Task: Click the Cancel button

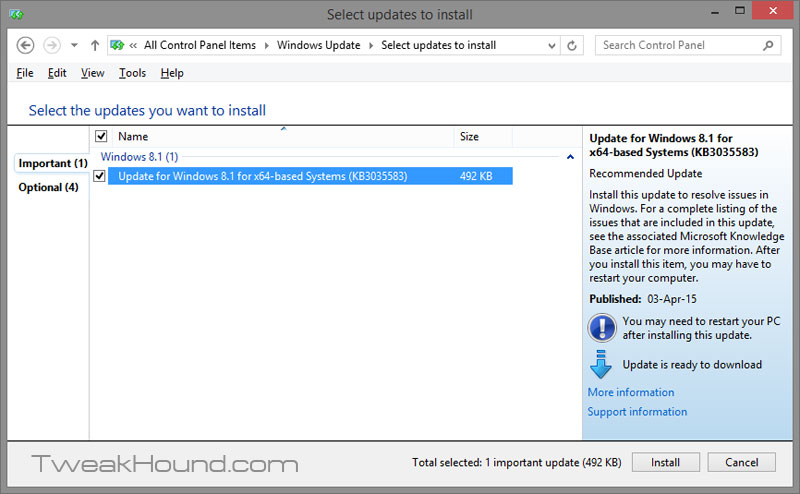Action: tap(741, 462)
